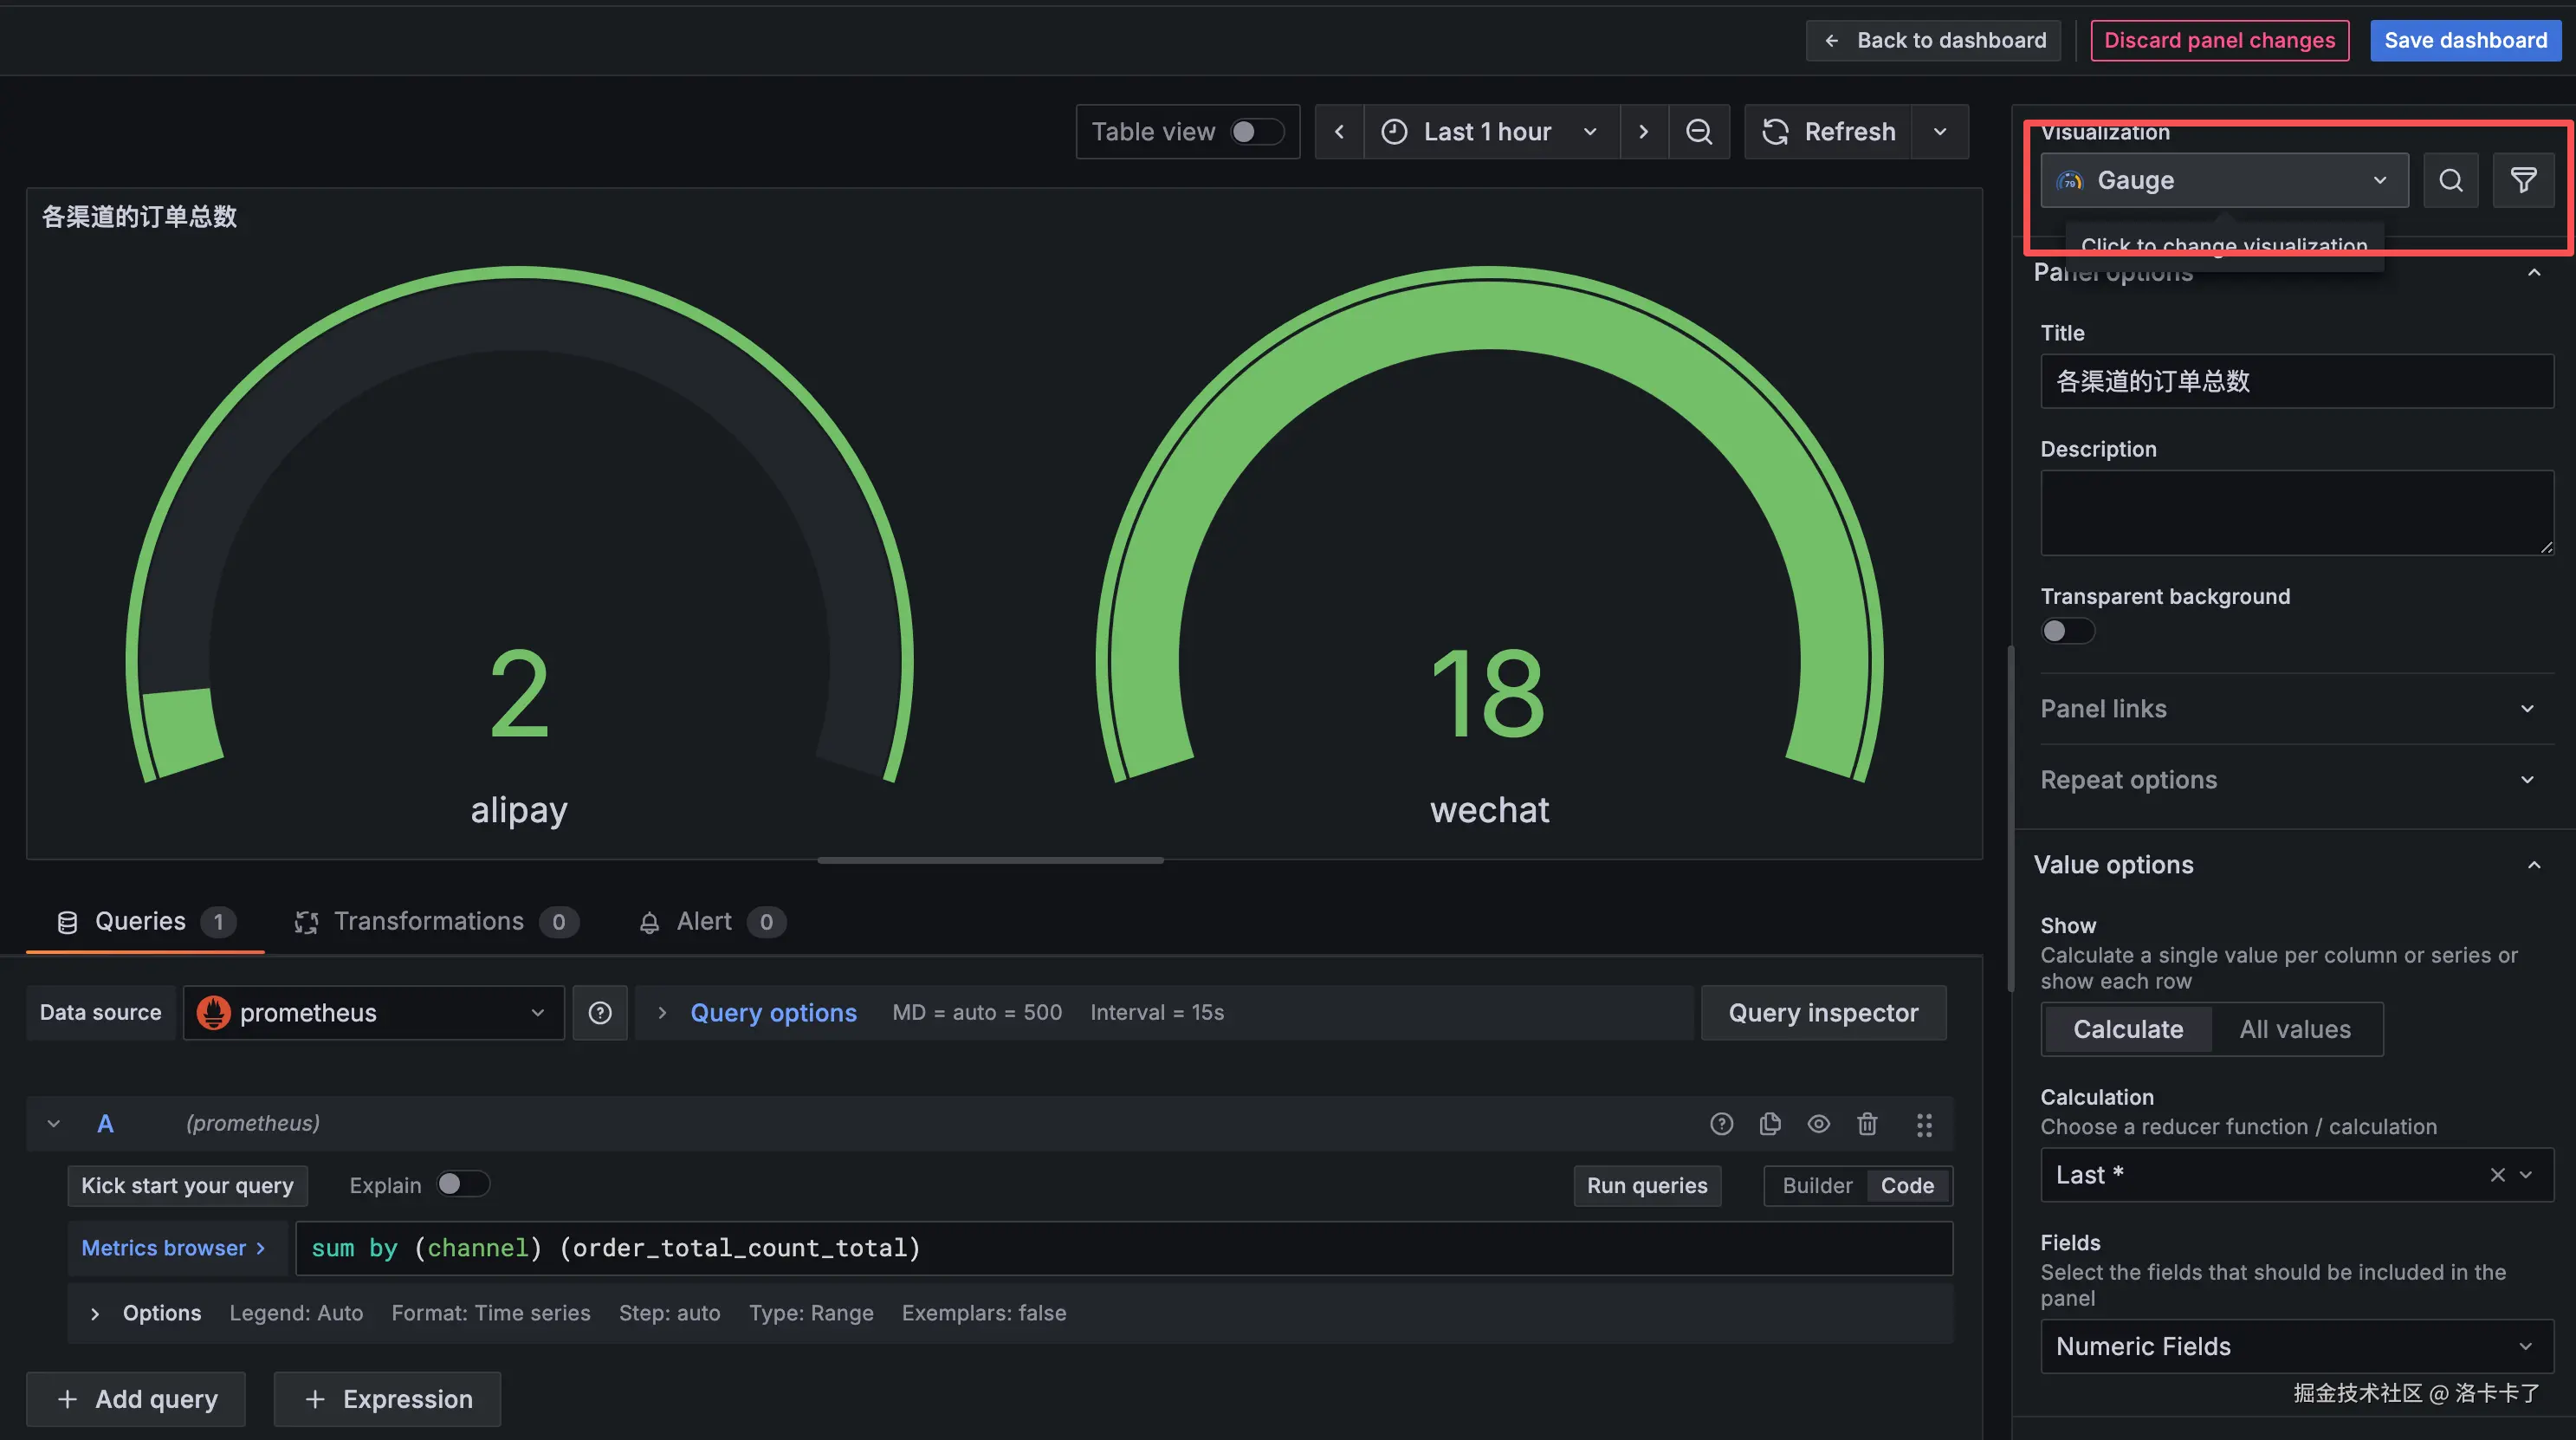Click the visualization search magnifier icon

coord(2450,180)
